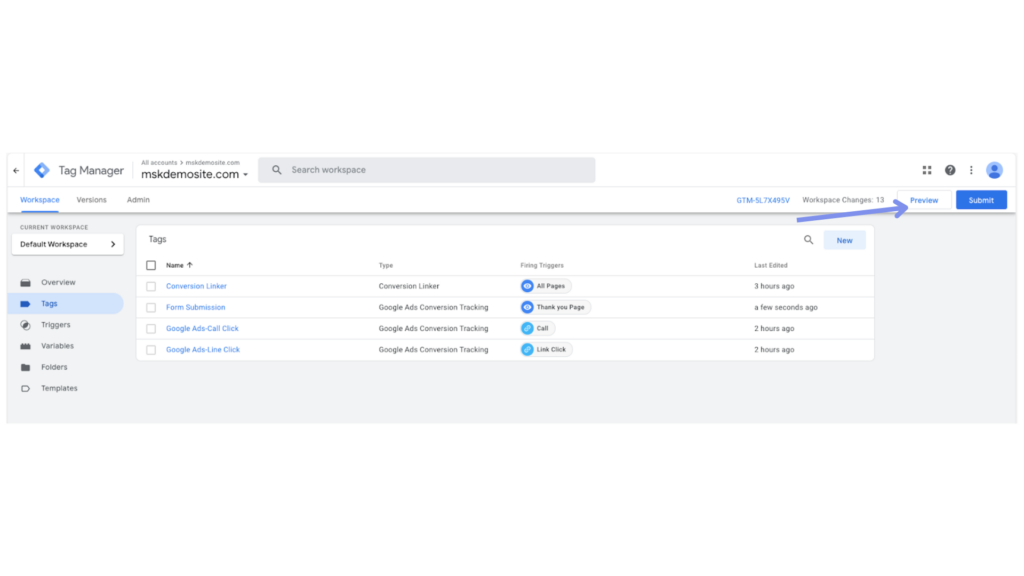Click the Tag Manager diamond logo
This screenshot has height=576, width=1024.
point(42,170)
